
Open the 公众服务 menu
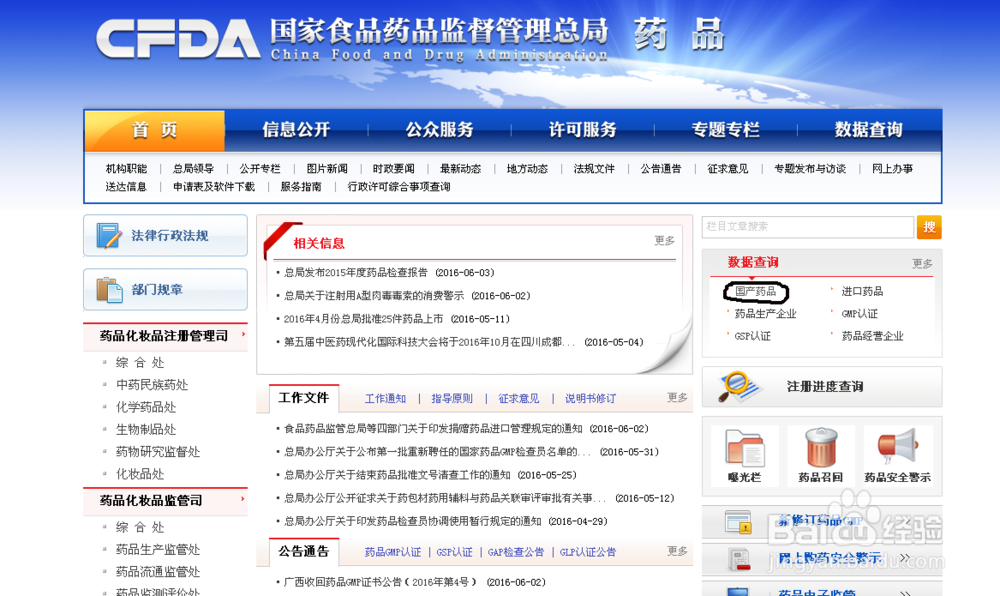point(439,130)
